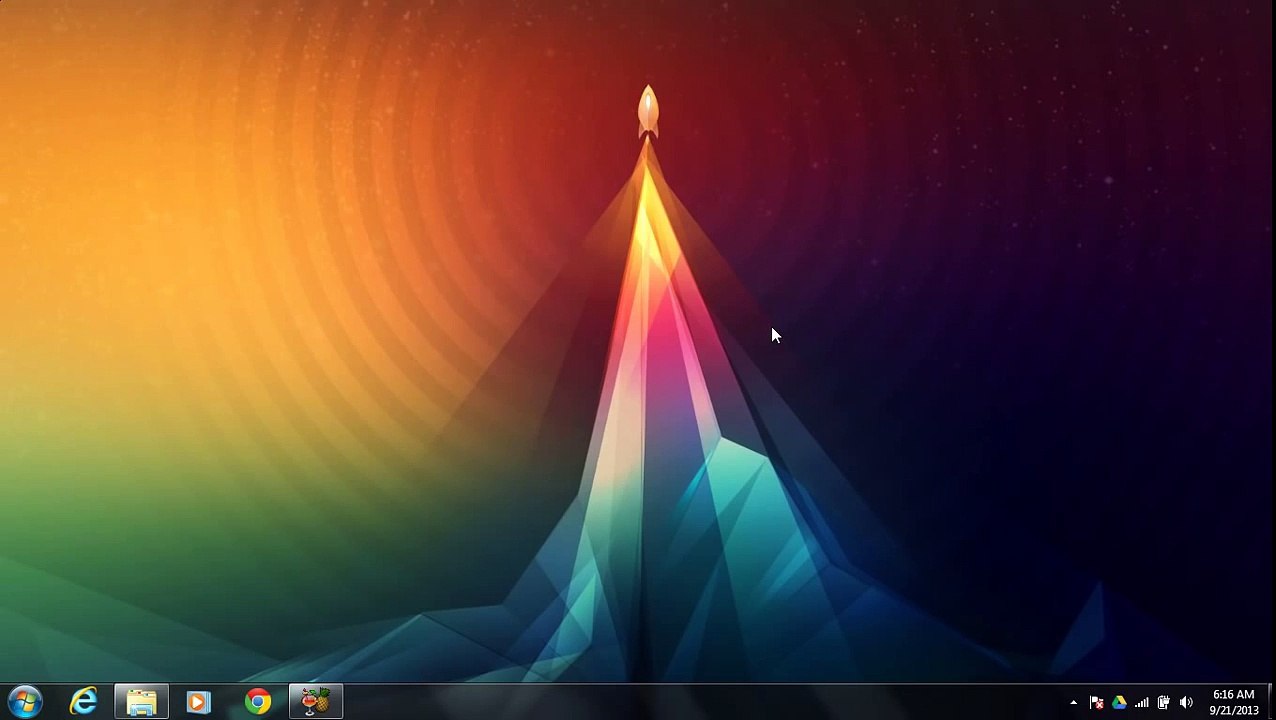Screen dimensions: 1276x720
Task: Open the 6:16 AM clock and date
Action: coord(1233,702)
